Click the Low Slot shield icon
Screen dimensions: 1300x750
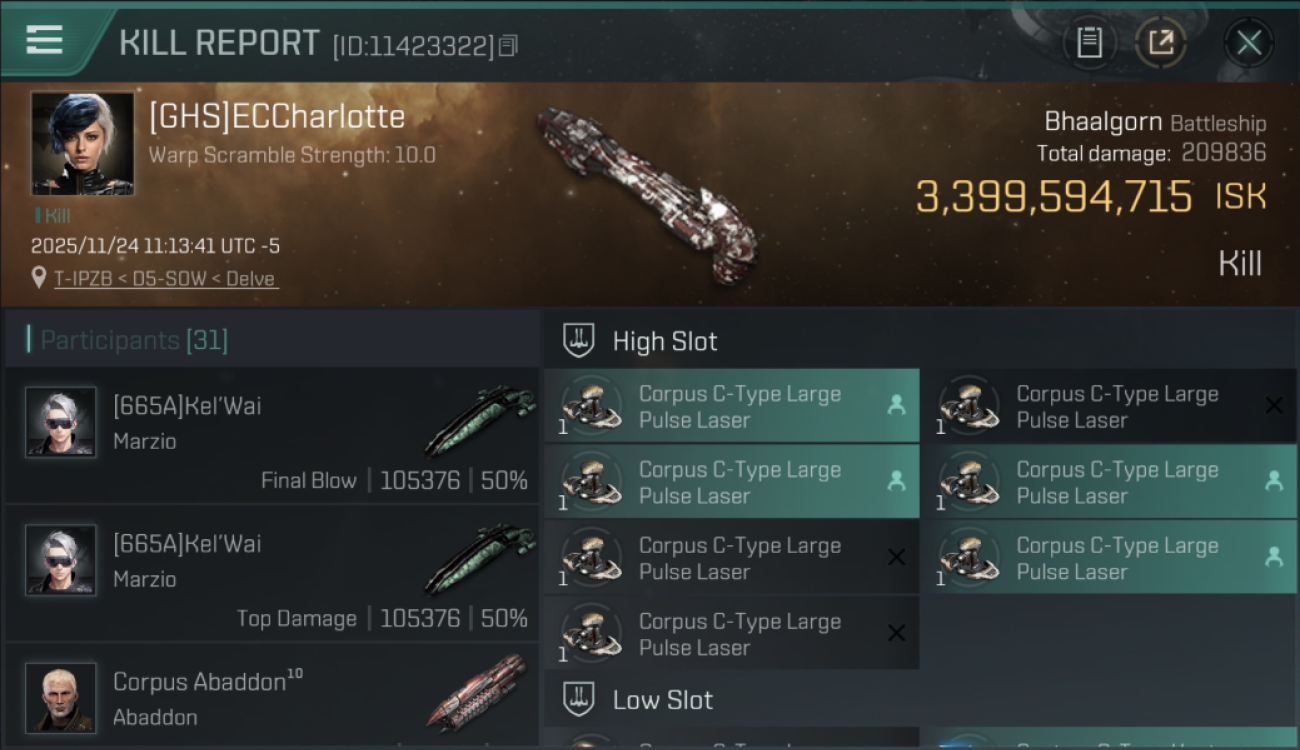pyautogui.click(x=579, y=699)
